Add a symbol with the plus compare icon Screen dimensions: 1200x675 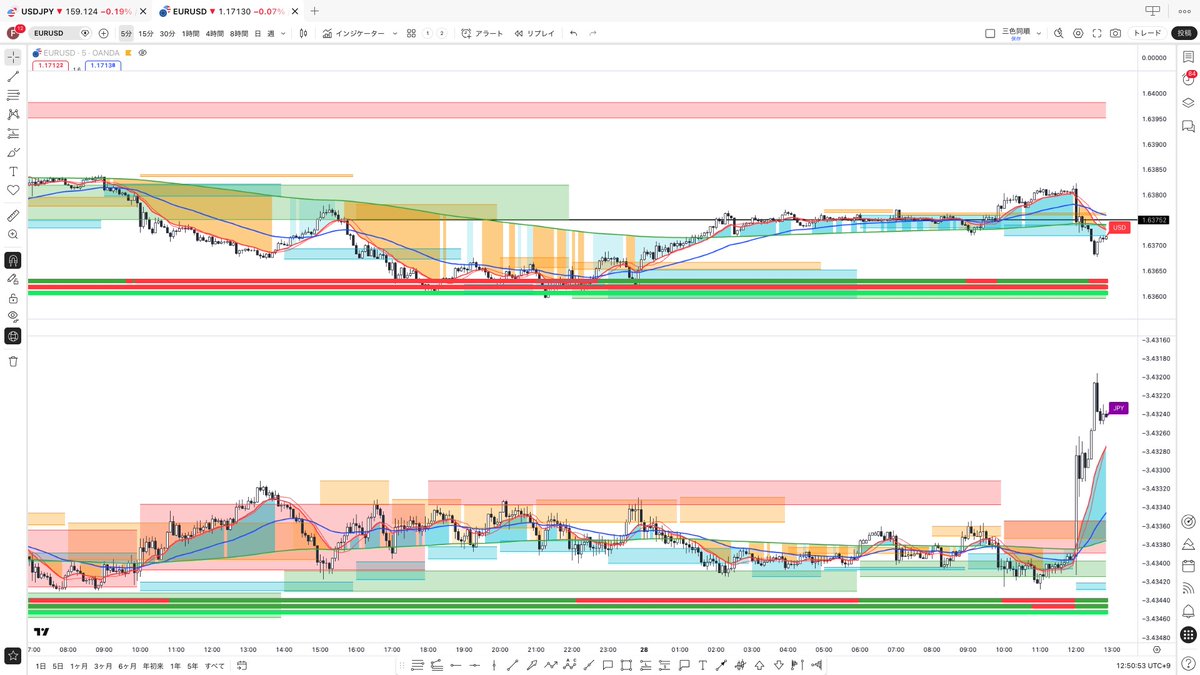(103, 33)
